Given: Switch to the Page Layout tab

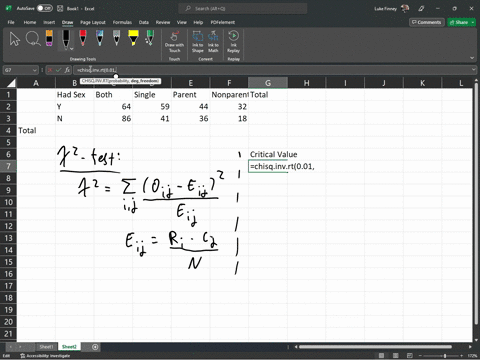Looking at the screenshot, I should point(93,22).
